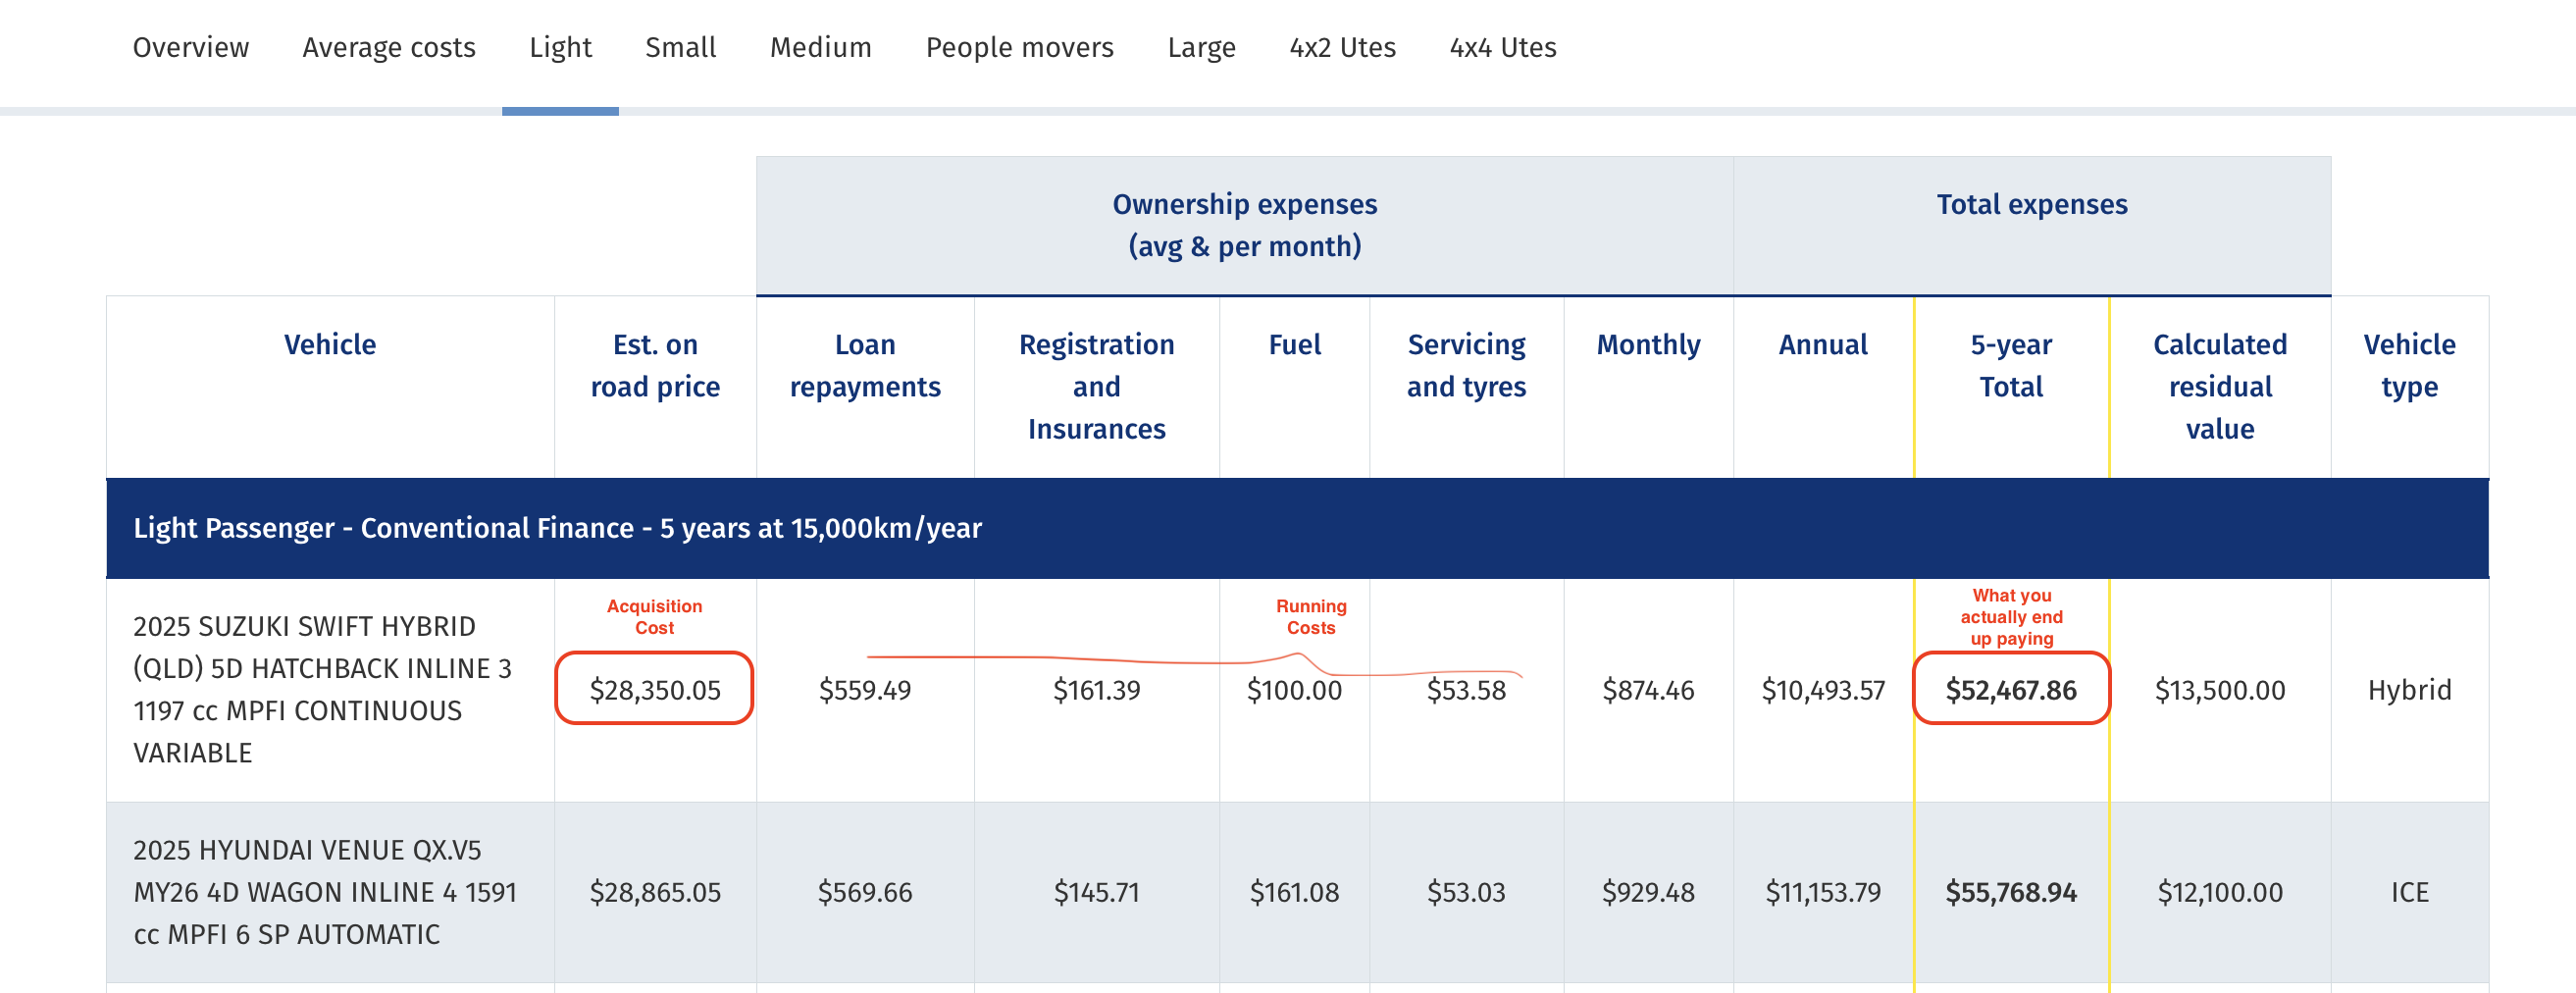Viewport: 2576px width, 993px height.
Task: Go to the Small tab
Action: point(680,47)
